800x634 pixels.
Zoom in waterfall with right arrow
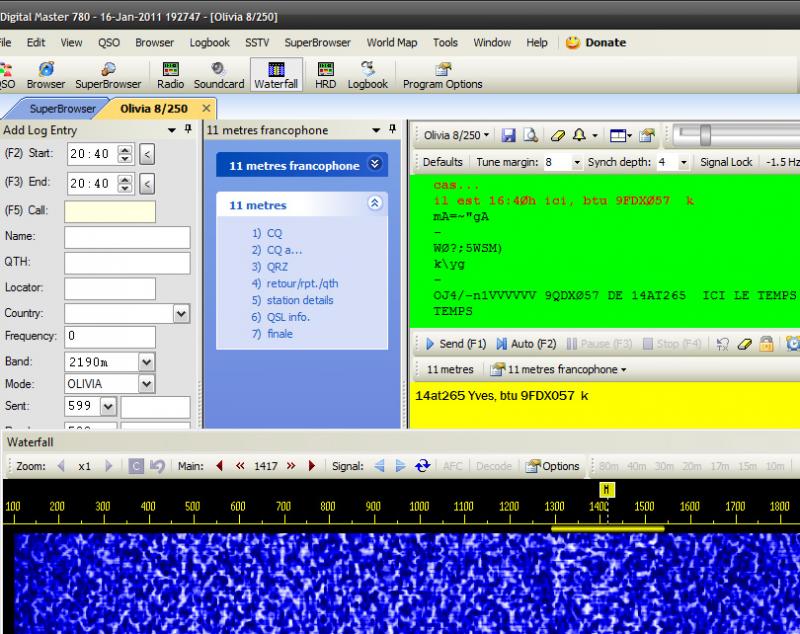pos(108,466)
